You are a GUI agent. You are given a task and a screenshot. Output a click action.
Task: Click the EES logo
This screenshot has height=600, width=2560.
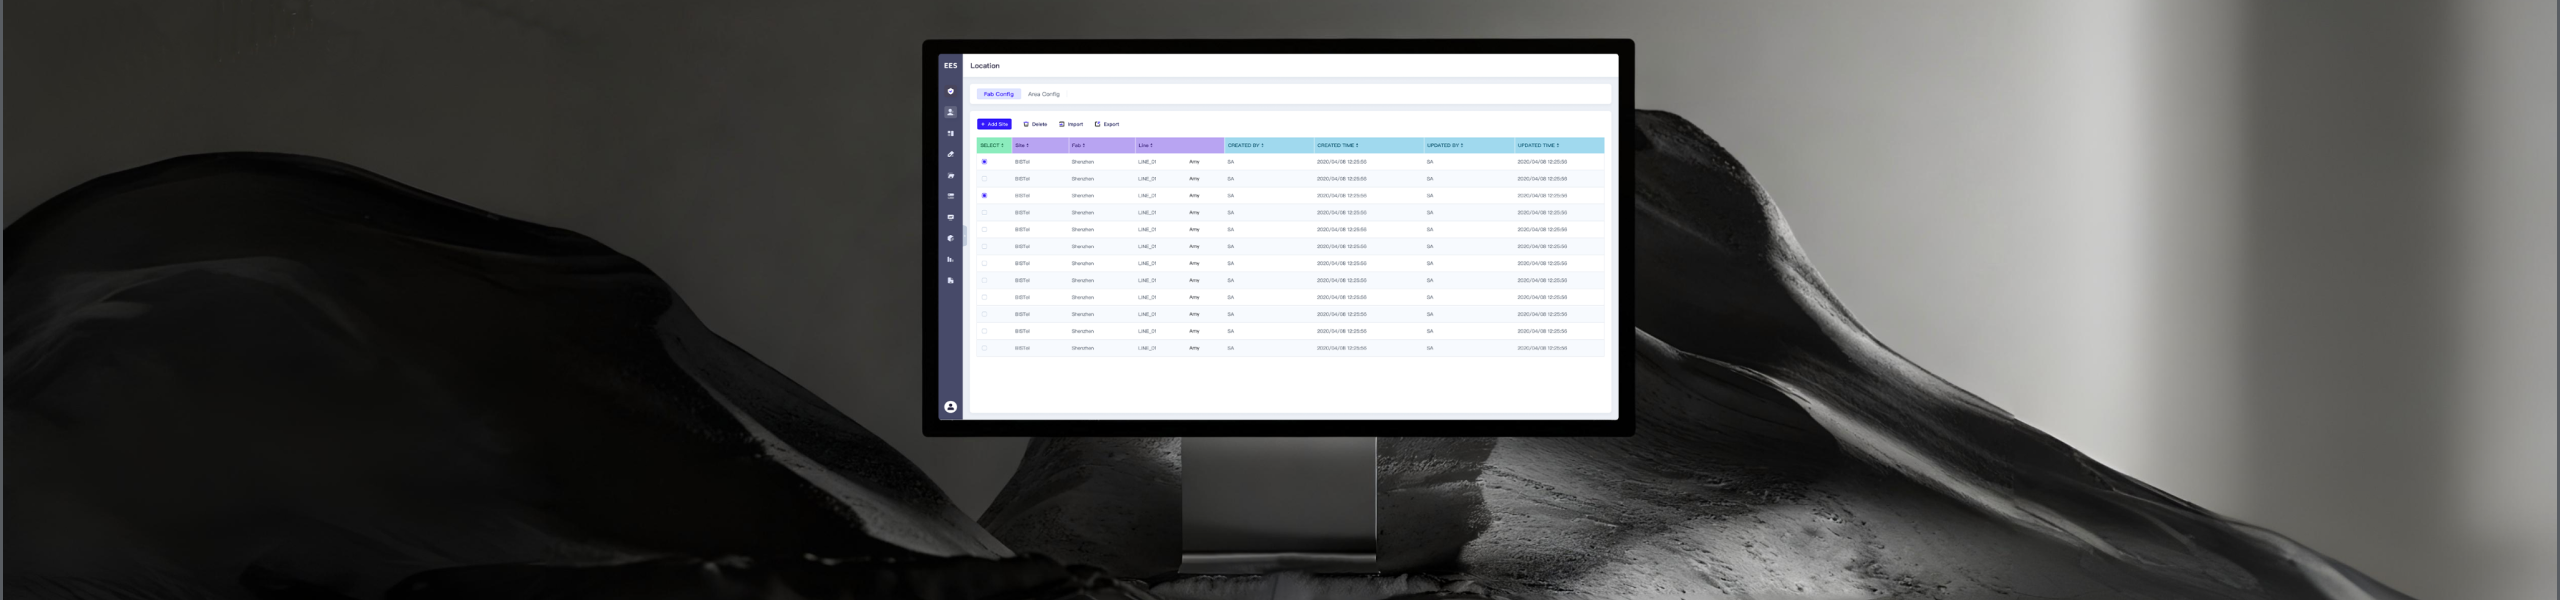950,66
